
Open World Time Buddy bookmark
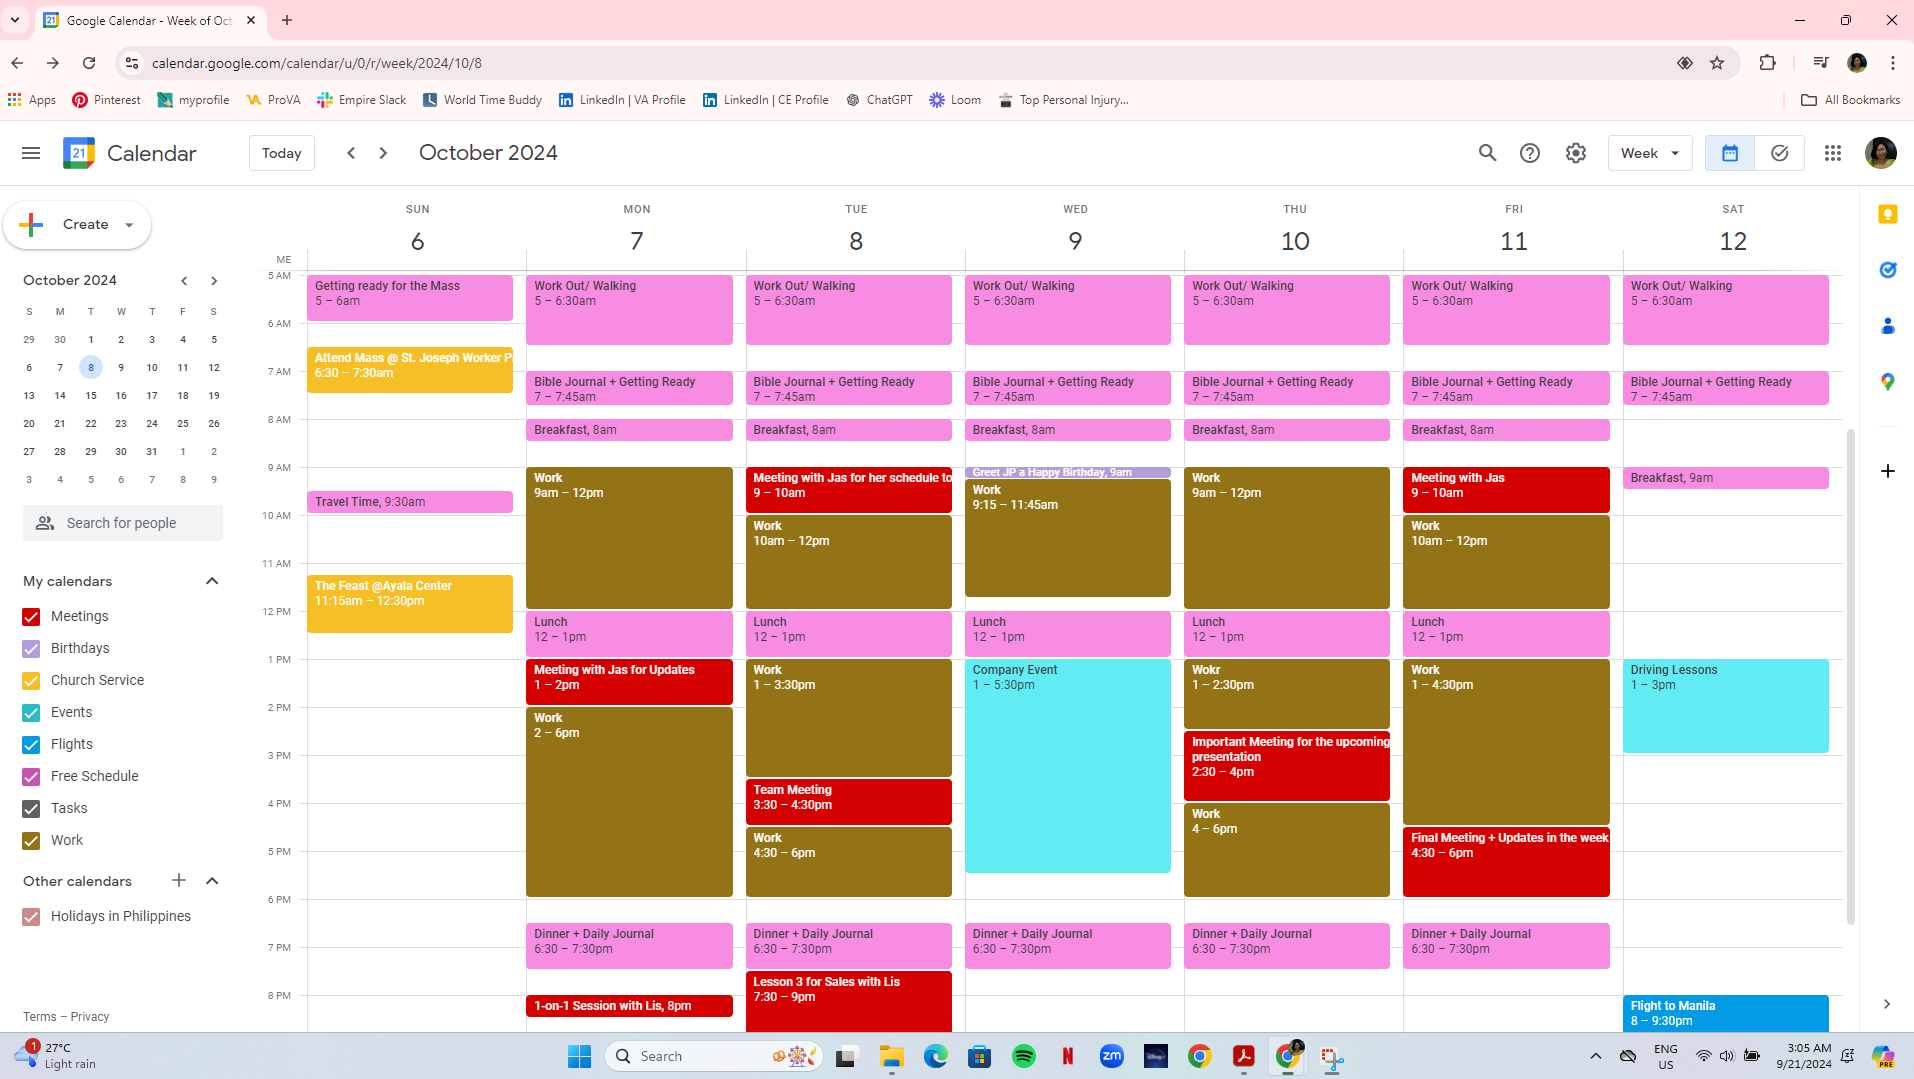click(482, 100)
